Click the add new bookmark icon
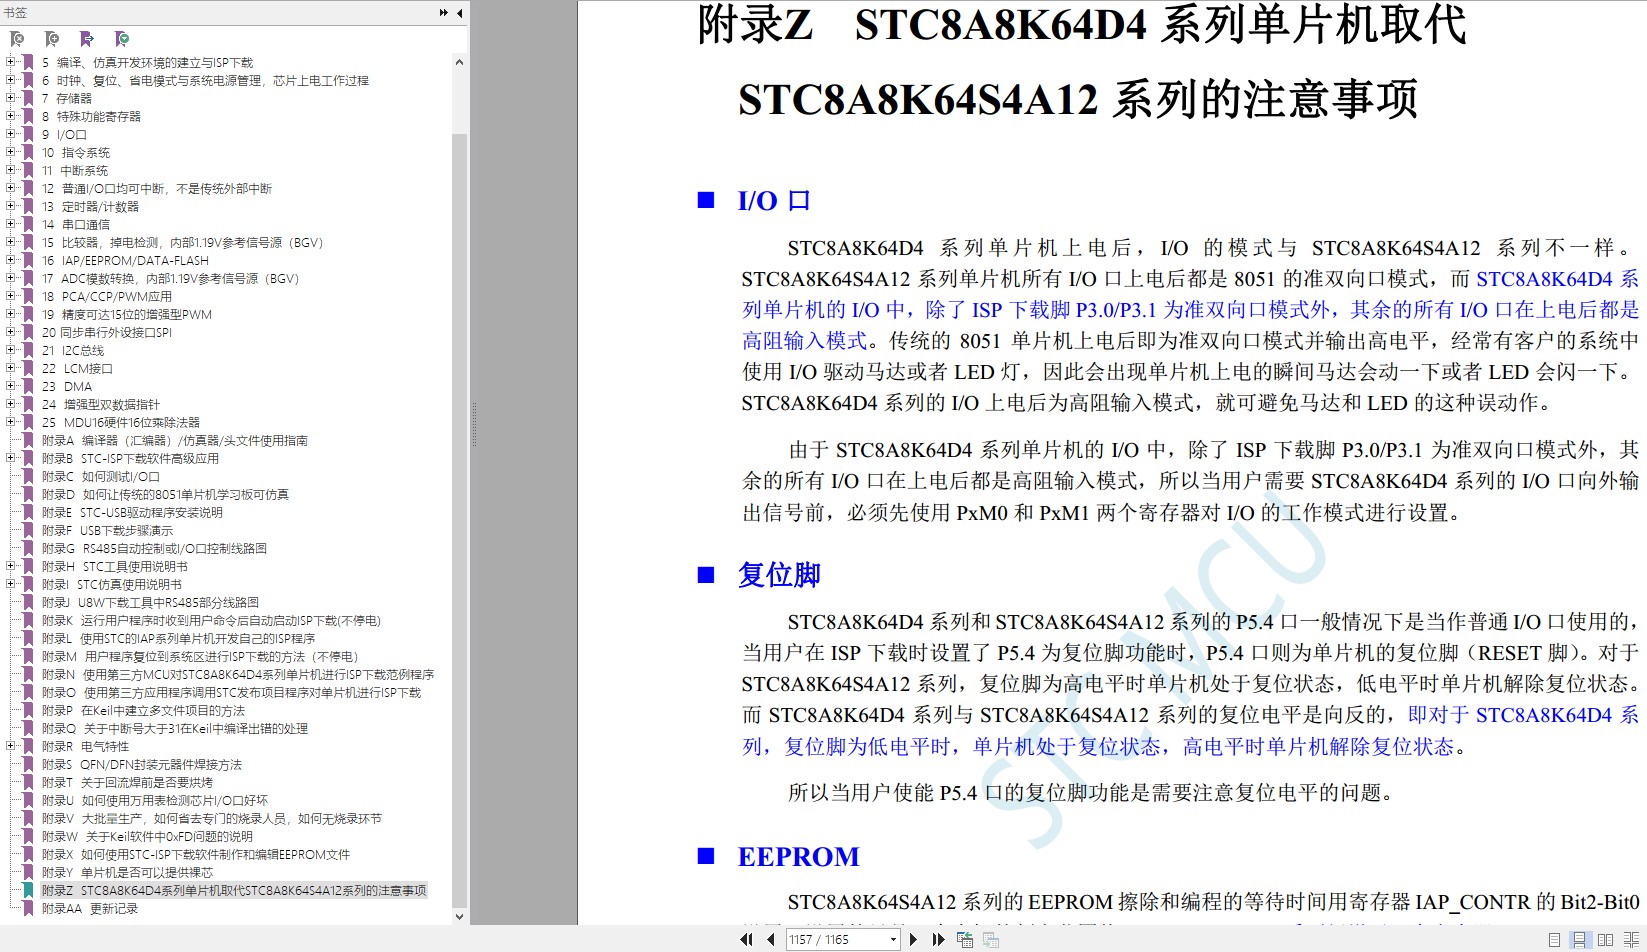 [x=52, y=39]
